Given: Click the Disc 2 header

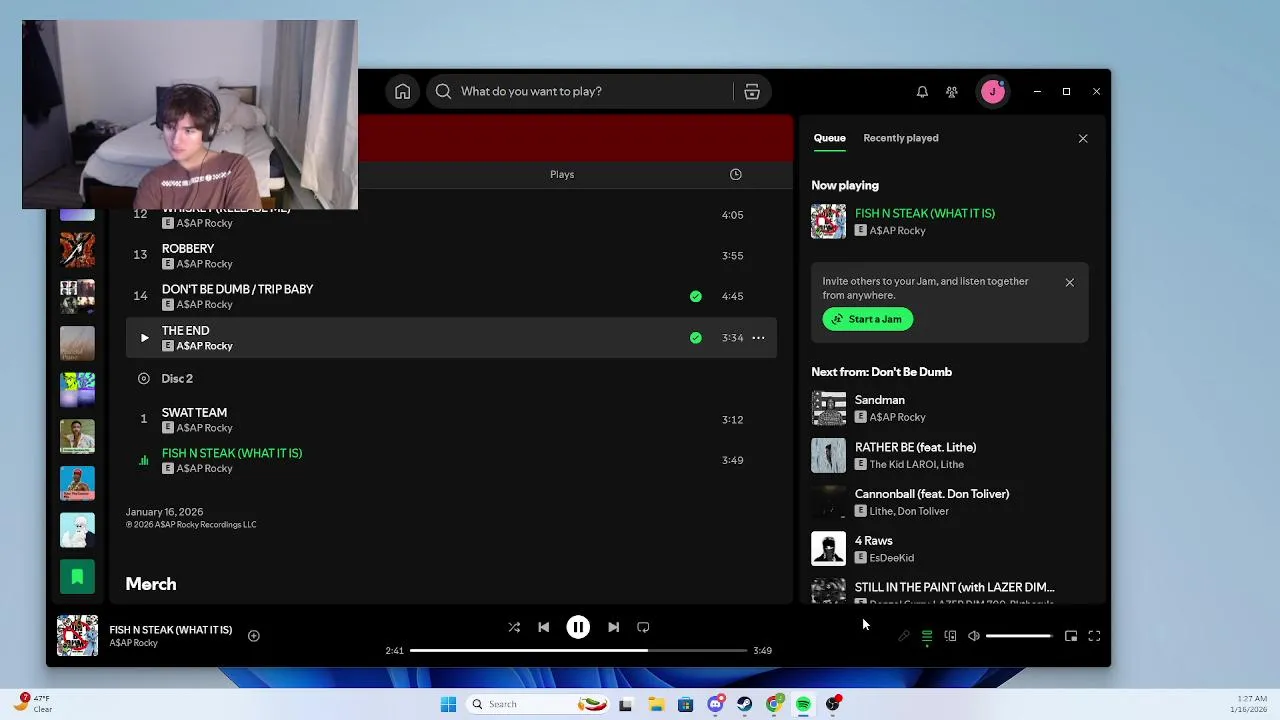Looking at the screenshot, I should (177, 378).
